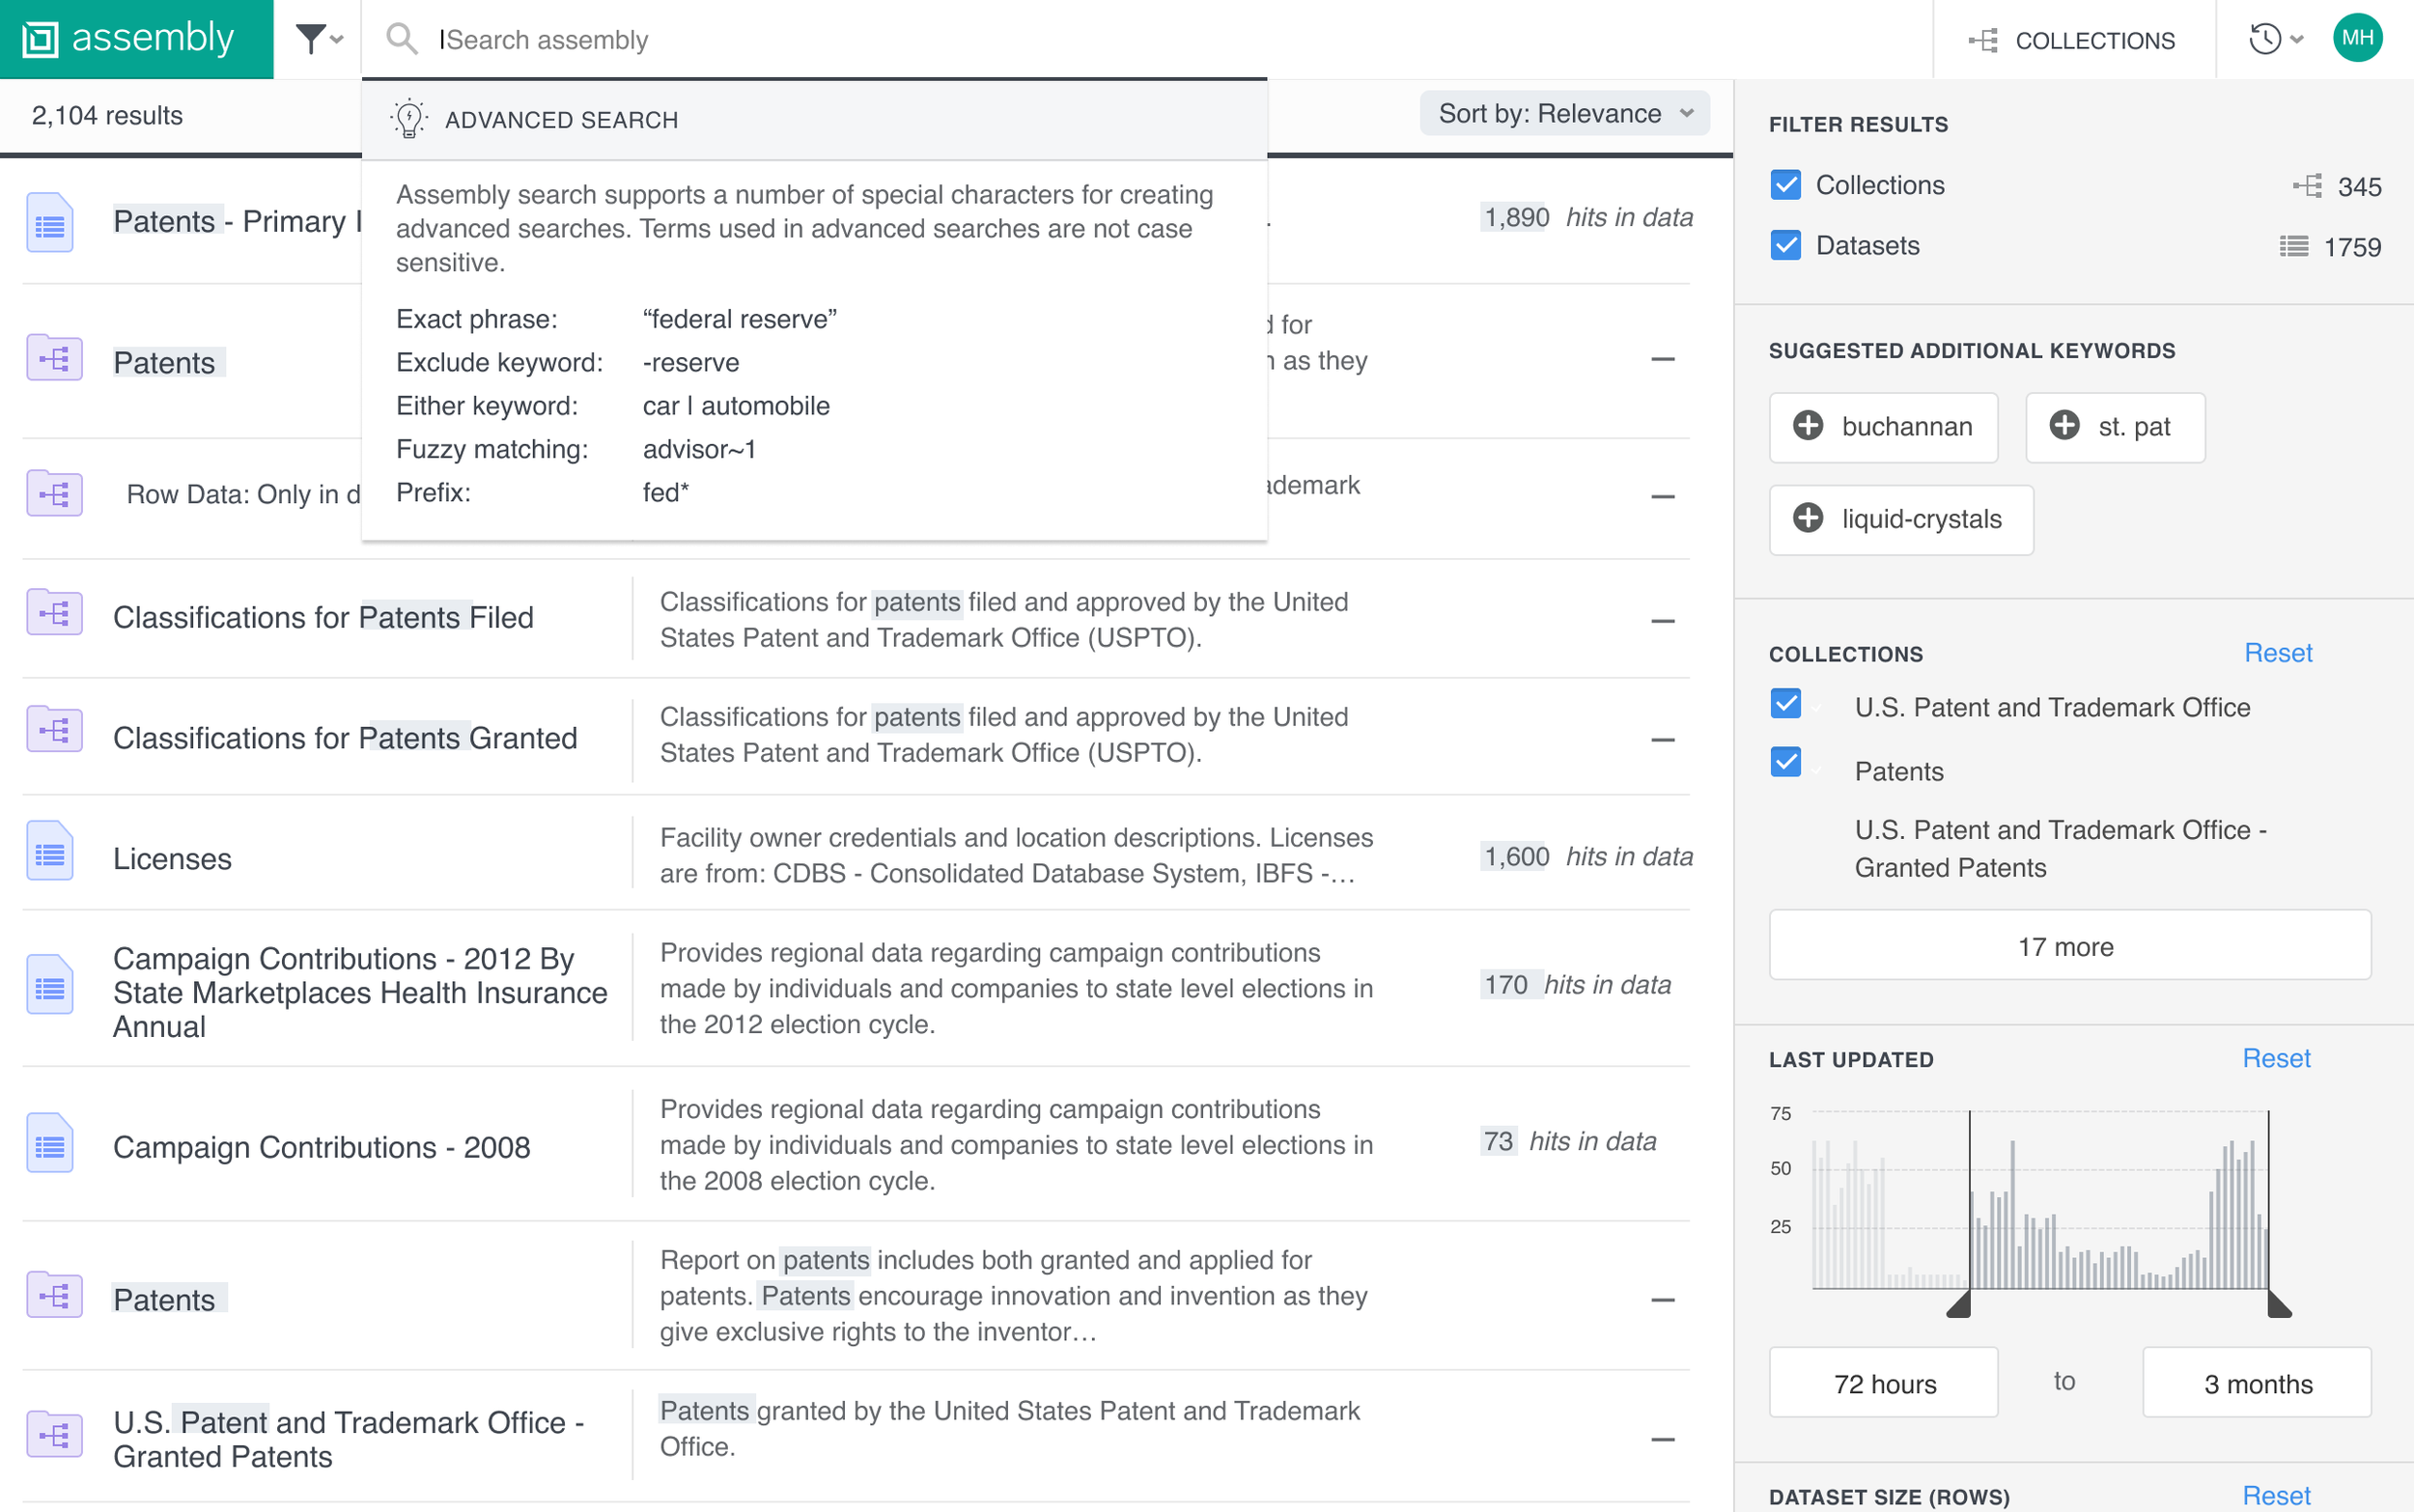Reset the Last Updated filter
The image size is (2414, 1512).
click(x=2276, y=1058)
